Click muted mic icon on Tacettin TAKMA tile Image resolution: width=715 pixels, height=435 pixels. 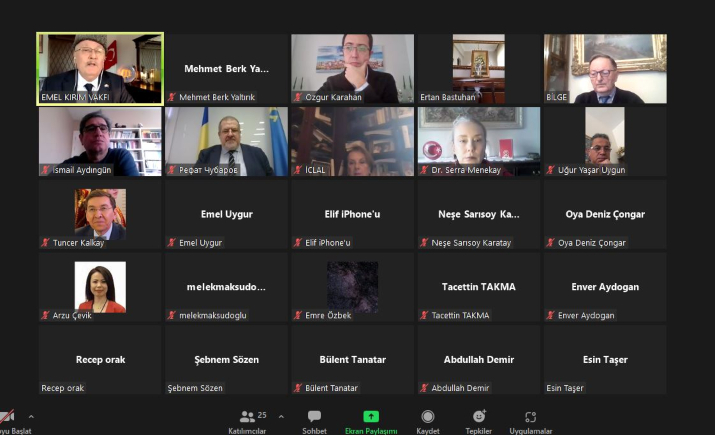[x=425, y=316]
